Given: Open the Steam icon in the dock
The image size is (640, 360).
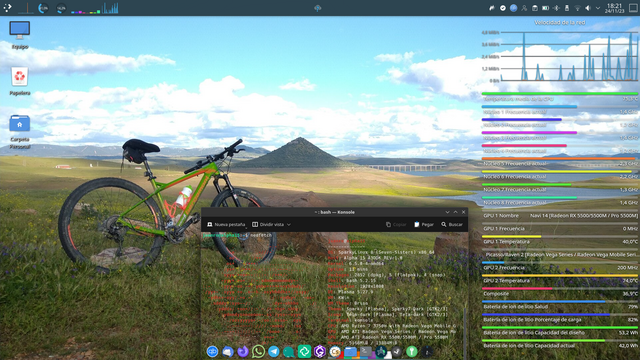Looking at the screenshot, I should pyautogui.click(x=396, y=351).
